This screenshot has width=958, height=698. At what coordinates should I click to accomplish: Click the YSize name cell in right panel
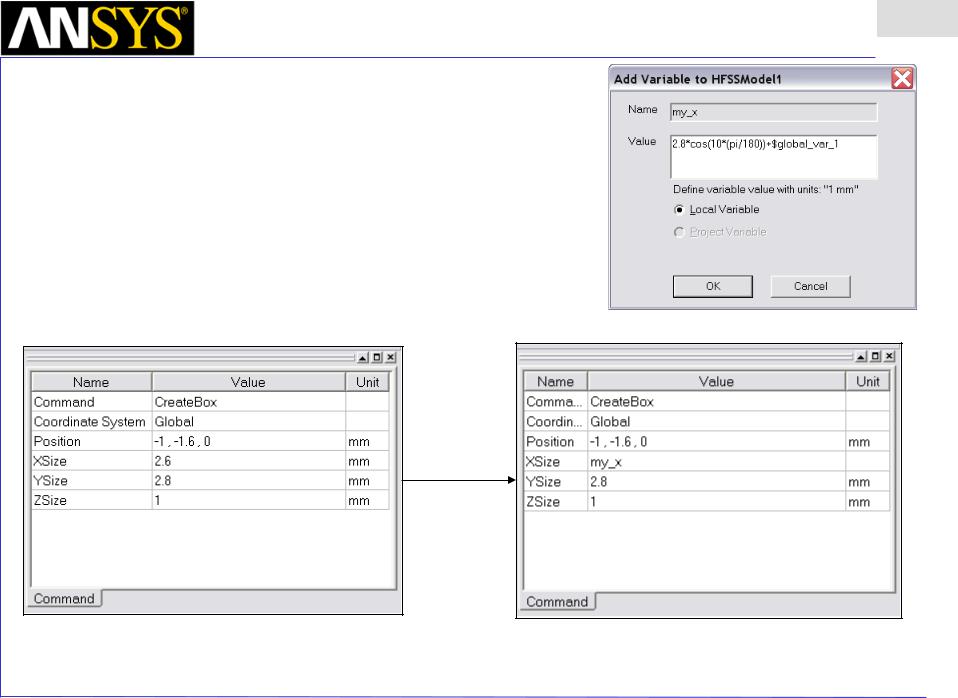pos(555,482)
